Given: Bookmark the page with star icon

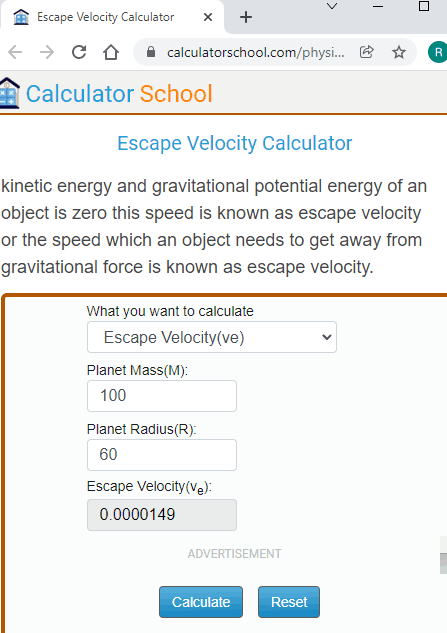Looking at the screenshot, I should pos(399,52).
